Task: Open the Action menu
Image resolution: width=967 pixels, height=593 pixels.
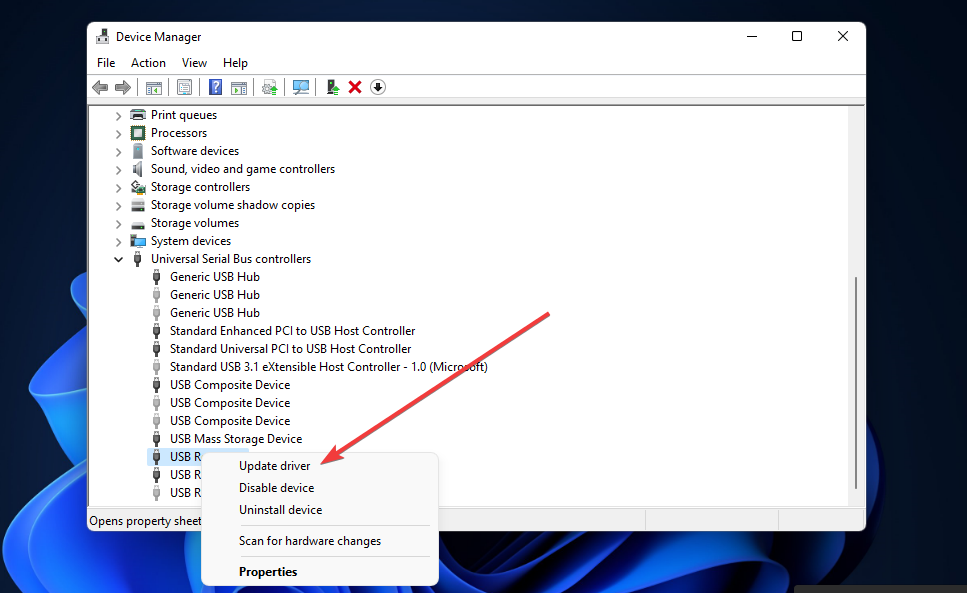Action: [x=148, y=63]
